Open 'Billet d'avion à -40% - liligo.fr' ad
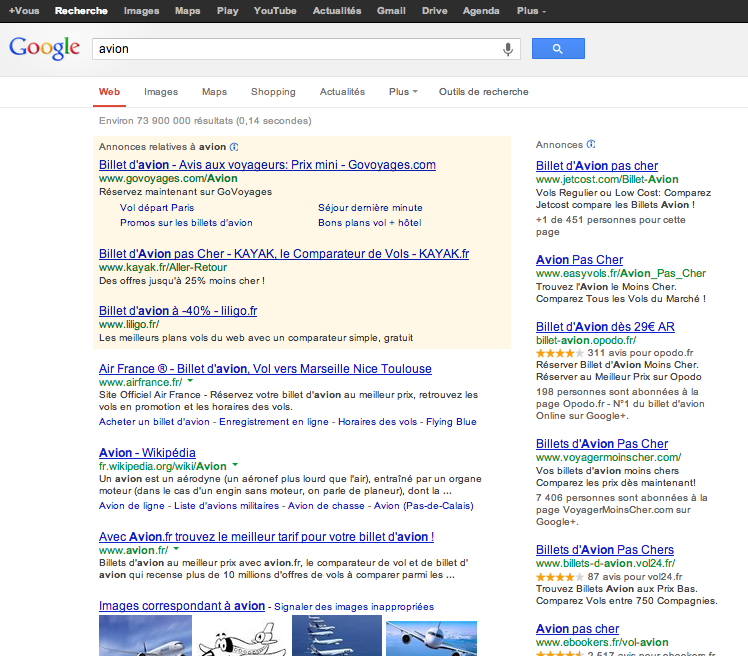Screen dimensions: 748x656 pyautogui.click(x=178, y=311)
